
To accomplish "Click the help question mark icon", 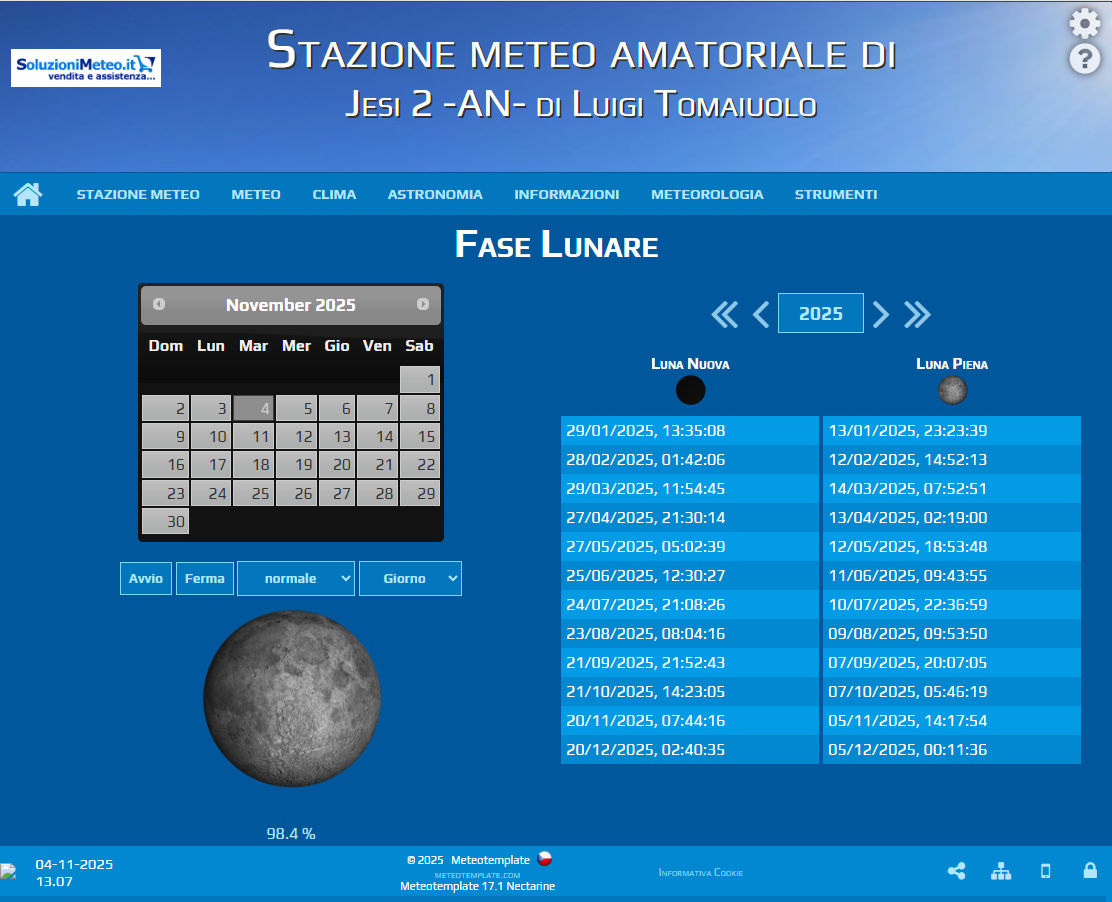I will tap(1084, 59).
